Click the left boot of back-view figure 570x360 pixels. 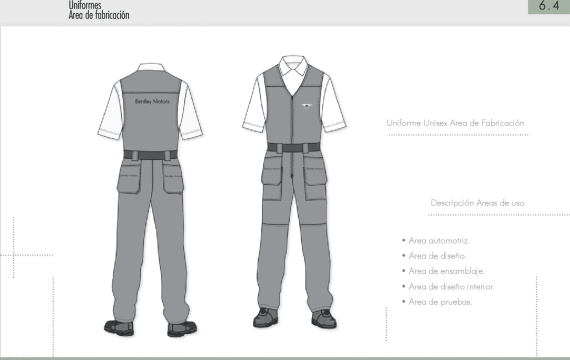tap(119, 327)
